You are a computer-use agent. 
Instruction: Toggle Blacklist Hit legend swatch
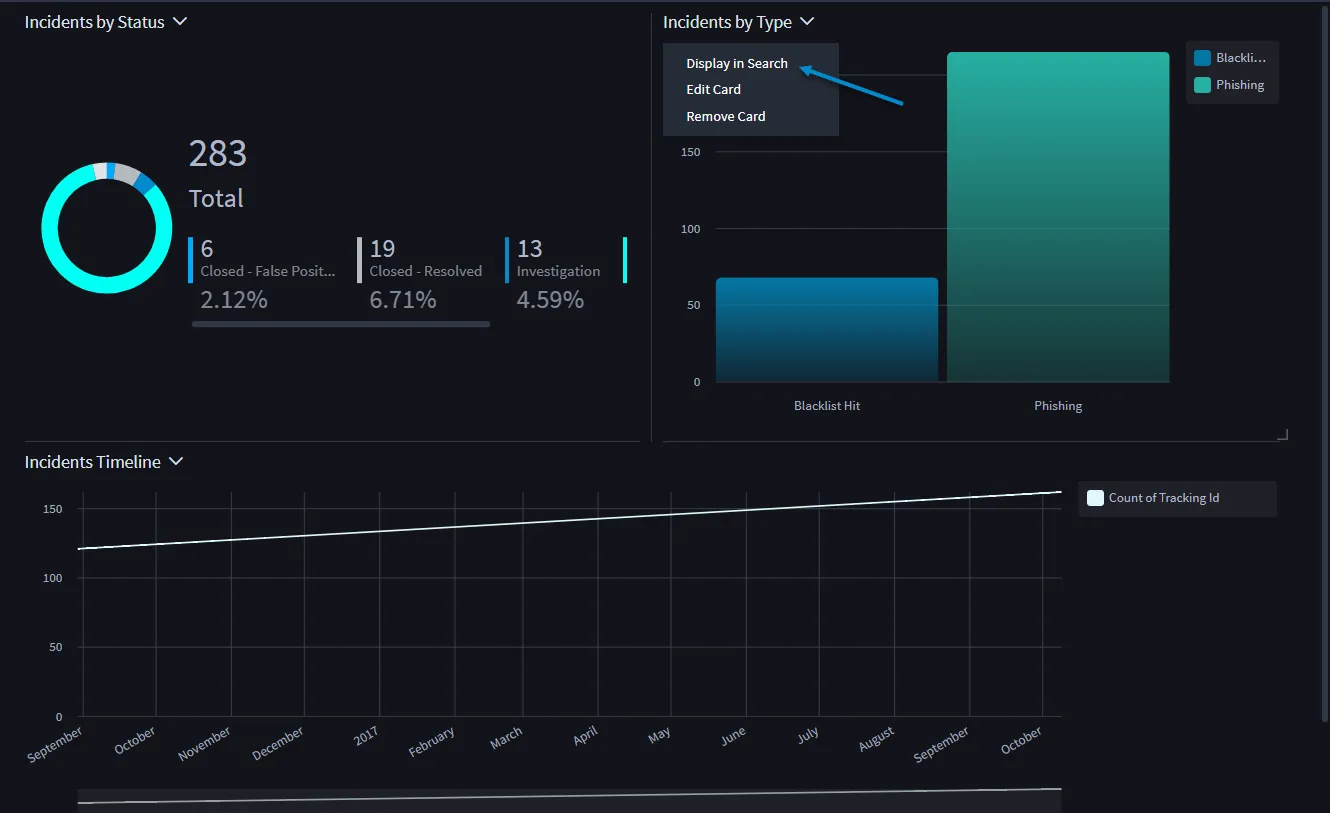[1202, 58]
